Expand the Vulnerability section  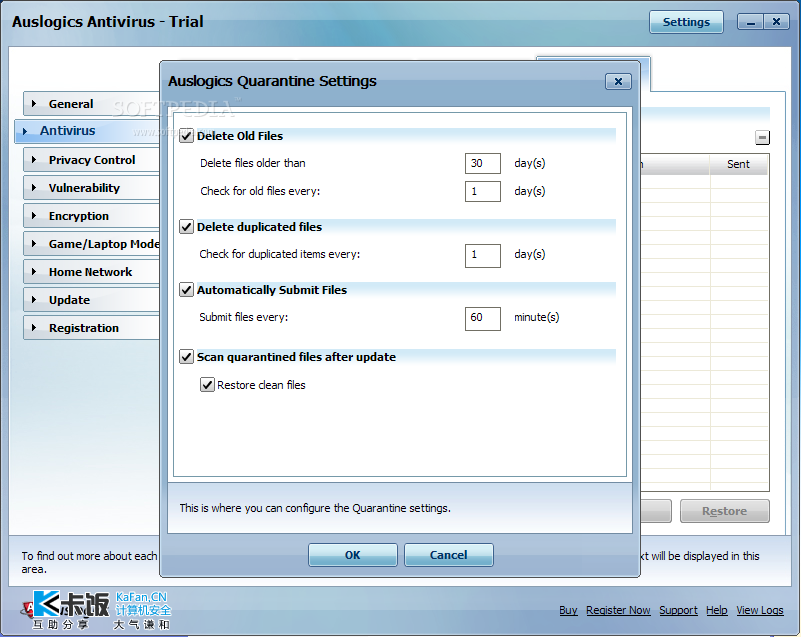point(92,188)
